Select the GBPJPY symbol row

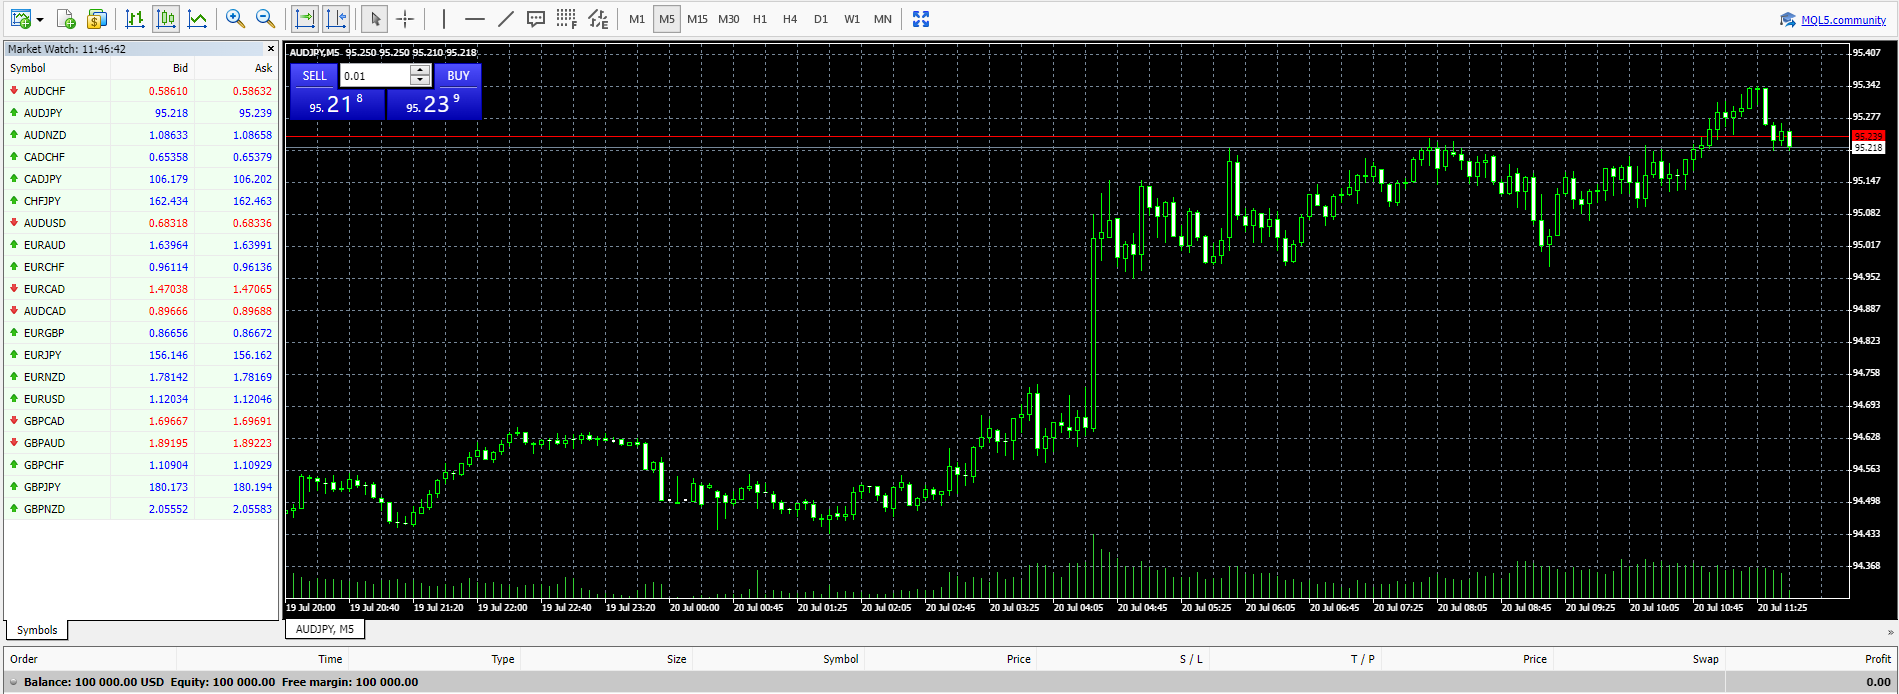point(141,487)
